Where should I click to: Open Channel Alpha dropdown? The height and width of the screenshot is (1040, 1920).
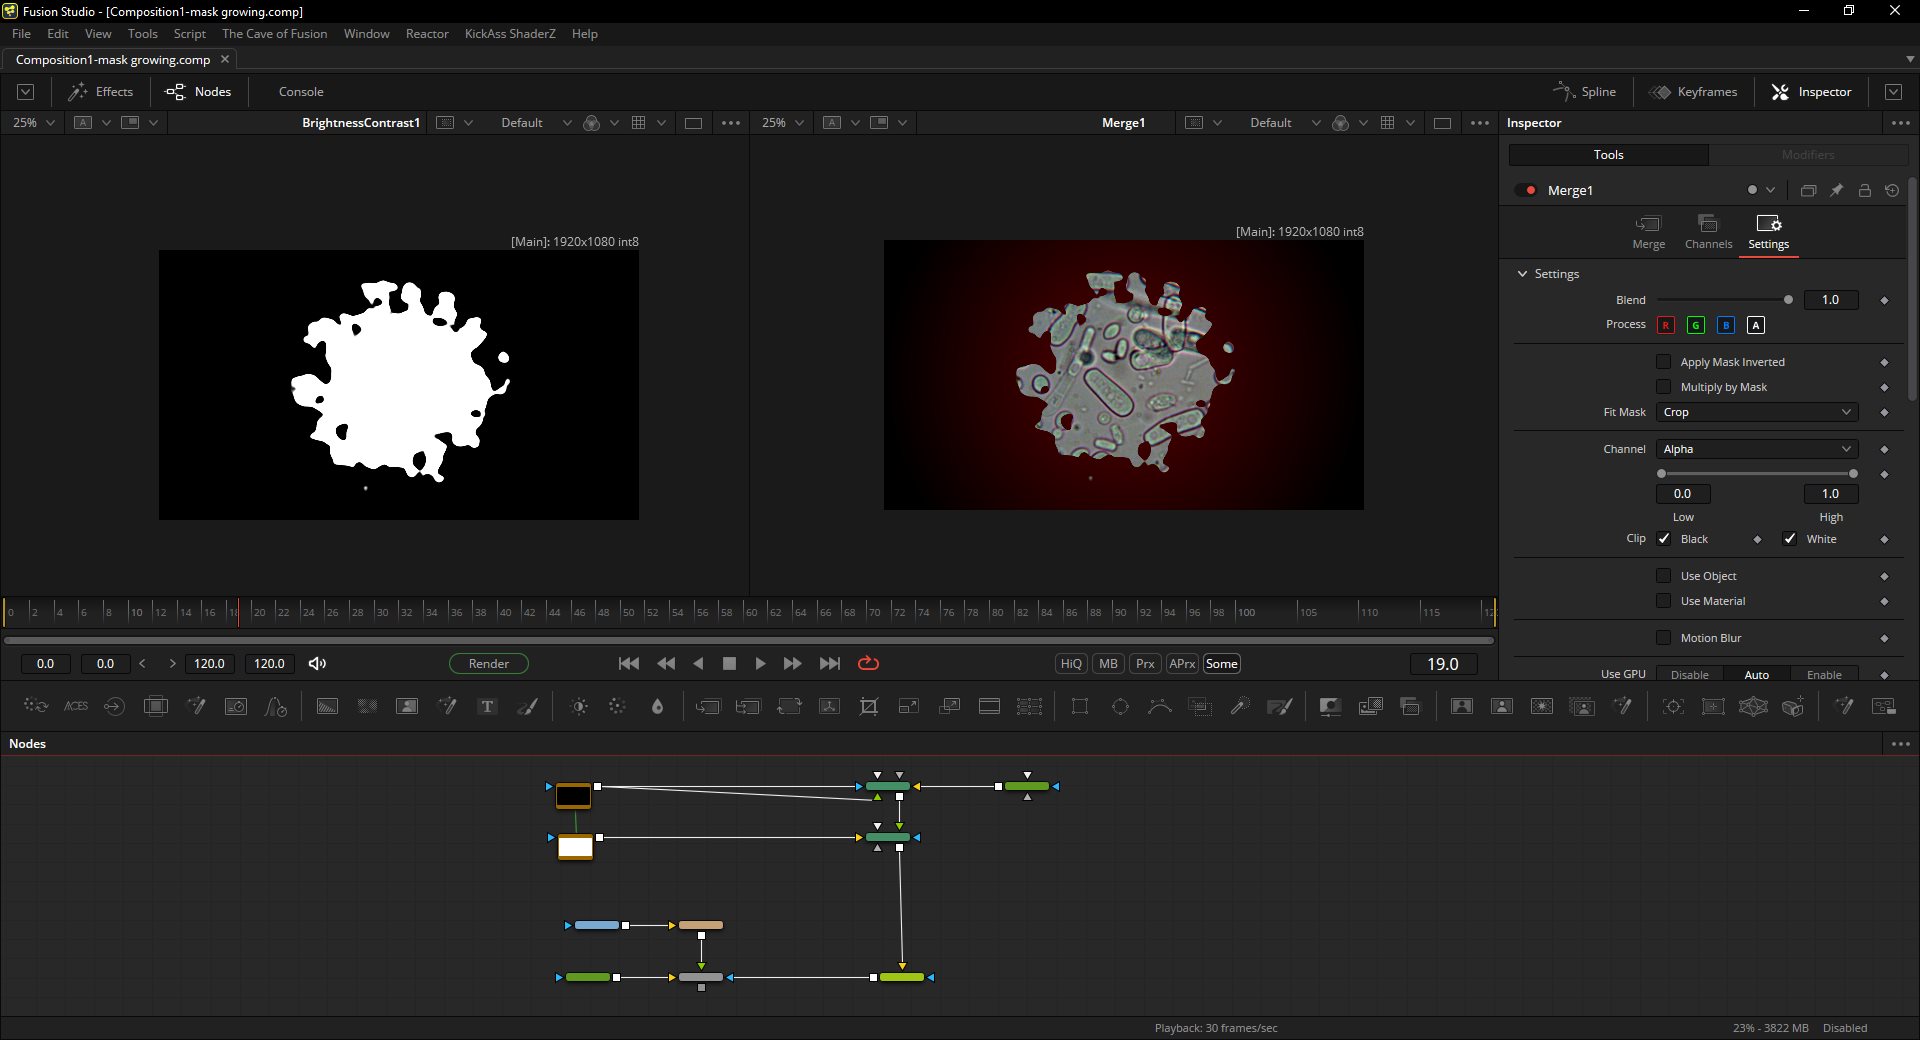(1757, 449)
